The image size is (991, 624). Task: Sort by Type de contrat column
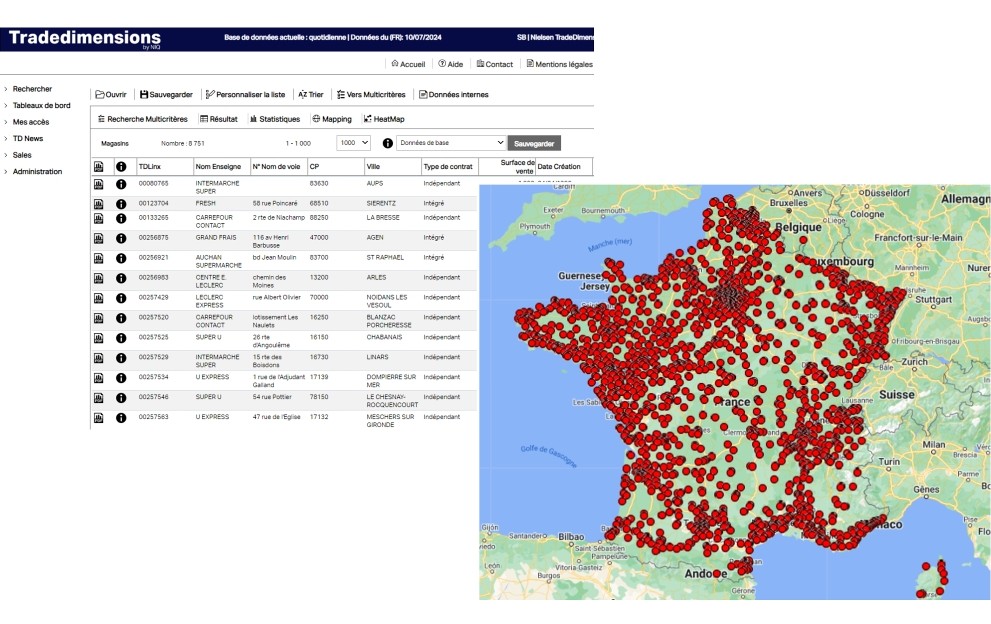[x=448, y=167]
